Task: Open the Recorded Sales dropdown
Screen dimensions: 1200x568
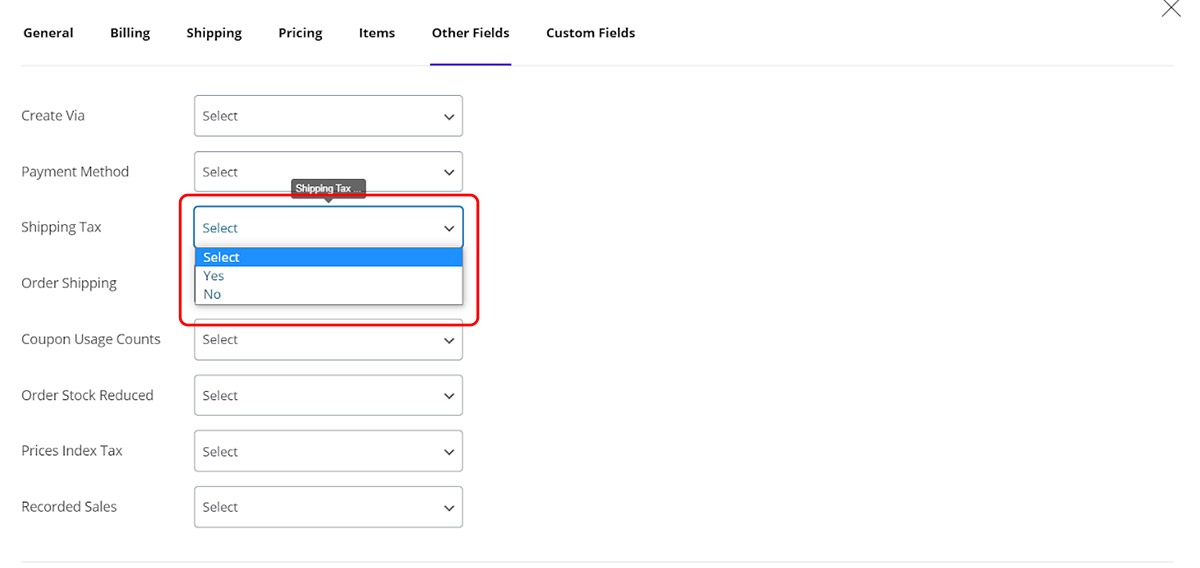Action: 328,508
